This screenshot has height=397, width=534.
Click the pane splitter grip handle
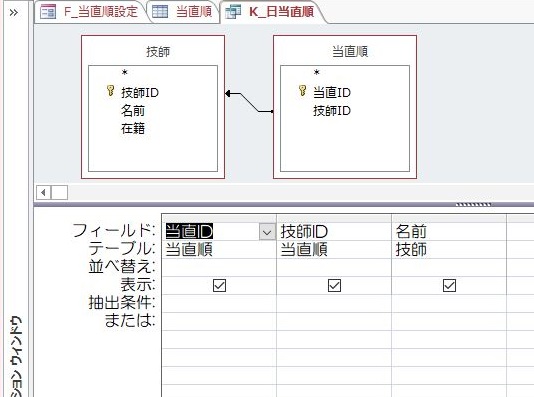point(473,205)
